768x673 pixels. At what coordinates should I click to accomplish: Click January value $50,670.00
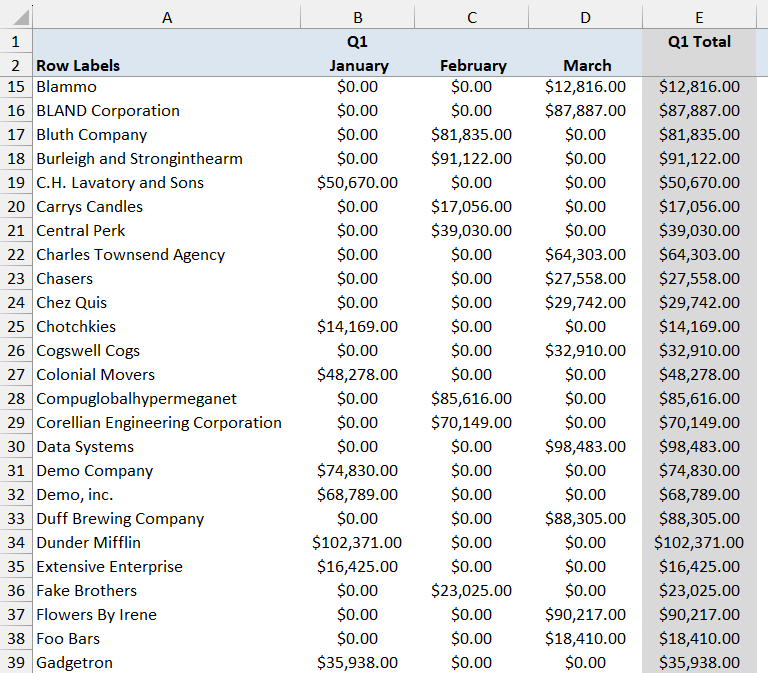click(x=358, y=183)
